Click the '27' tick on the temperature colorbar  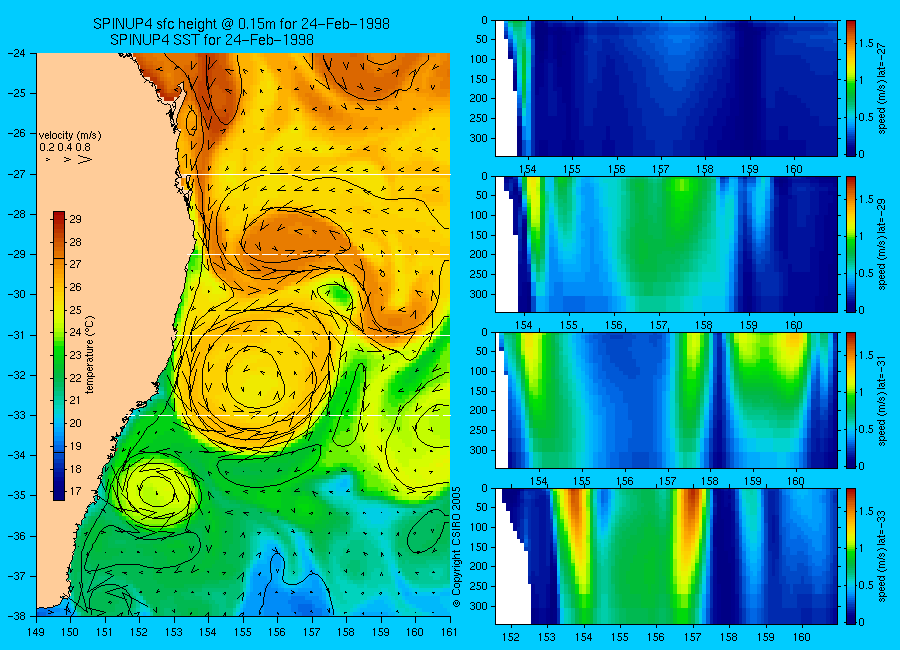coord(75,264)
